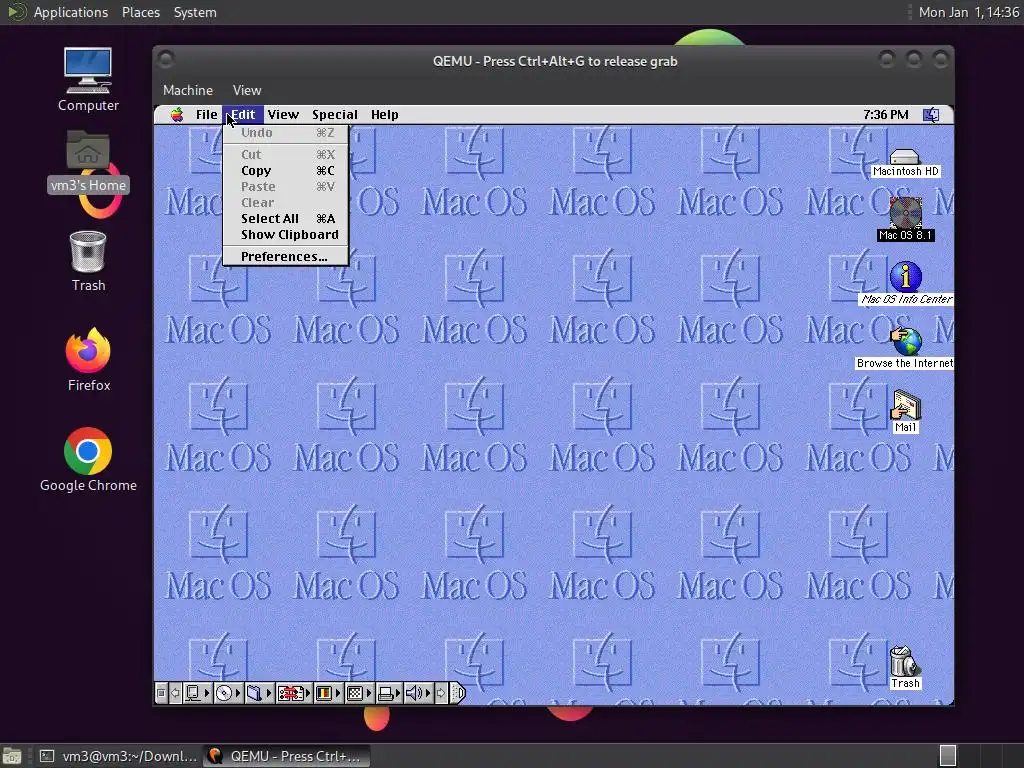Open Preferences... from the Edit menu
1024x768 pixels.
[285, 257]
